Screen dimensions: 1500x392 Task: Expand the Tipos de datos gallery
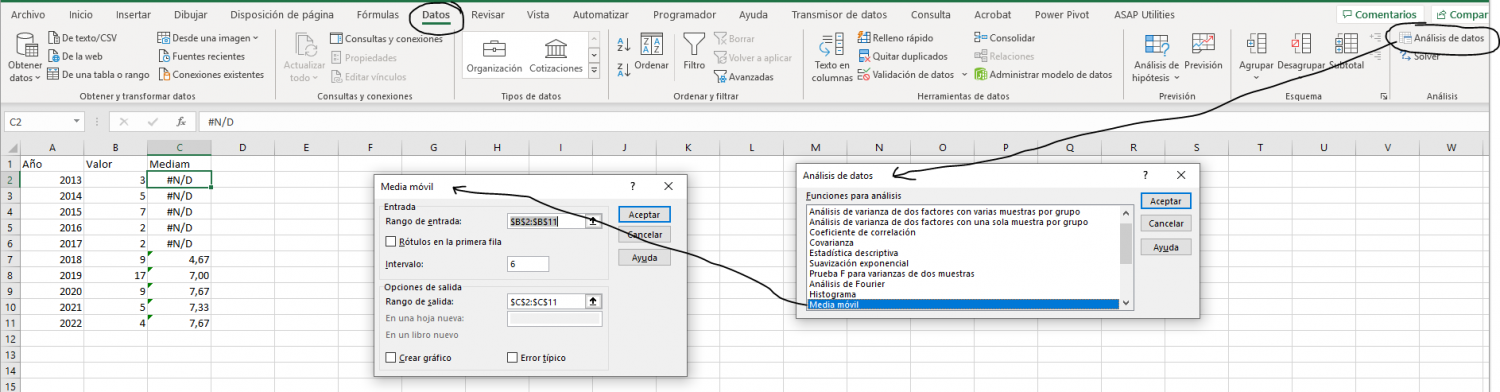[594, 71]
